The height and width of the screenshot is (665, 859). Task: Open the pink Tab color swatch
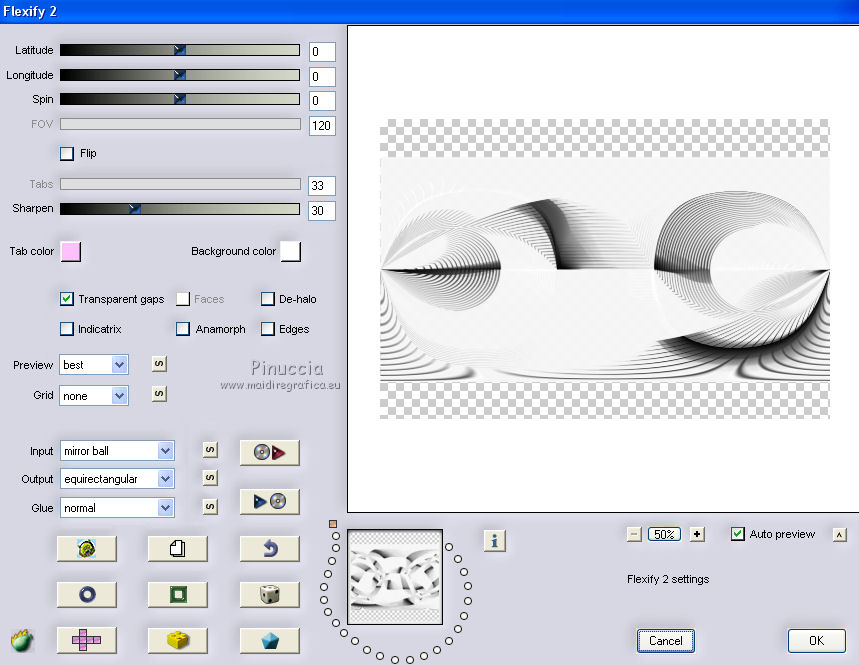[x=71, y=252]
